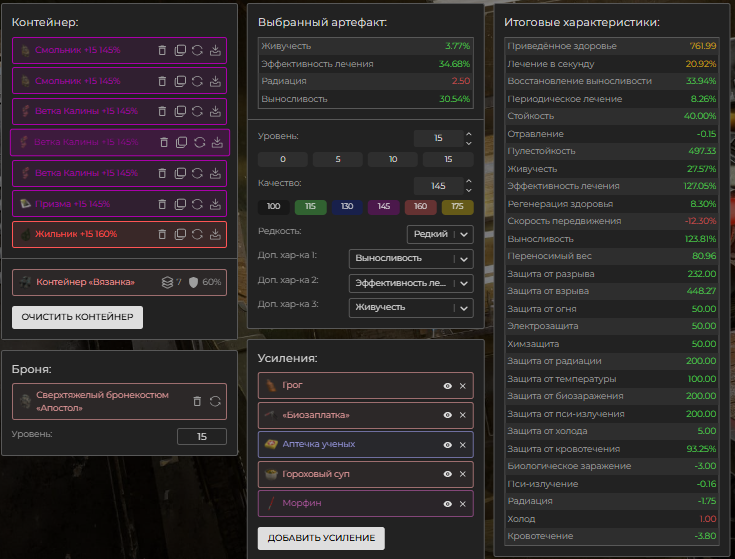Click the replace icon on Жильник row
This screenshot has height=559, width=735.
pyautogui.click(x=198, y=235)
